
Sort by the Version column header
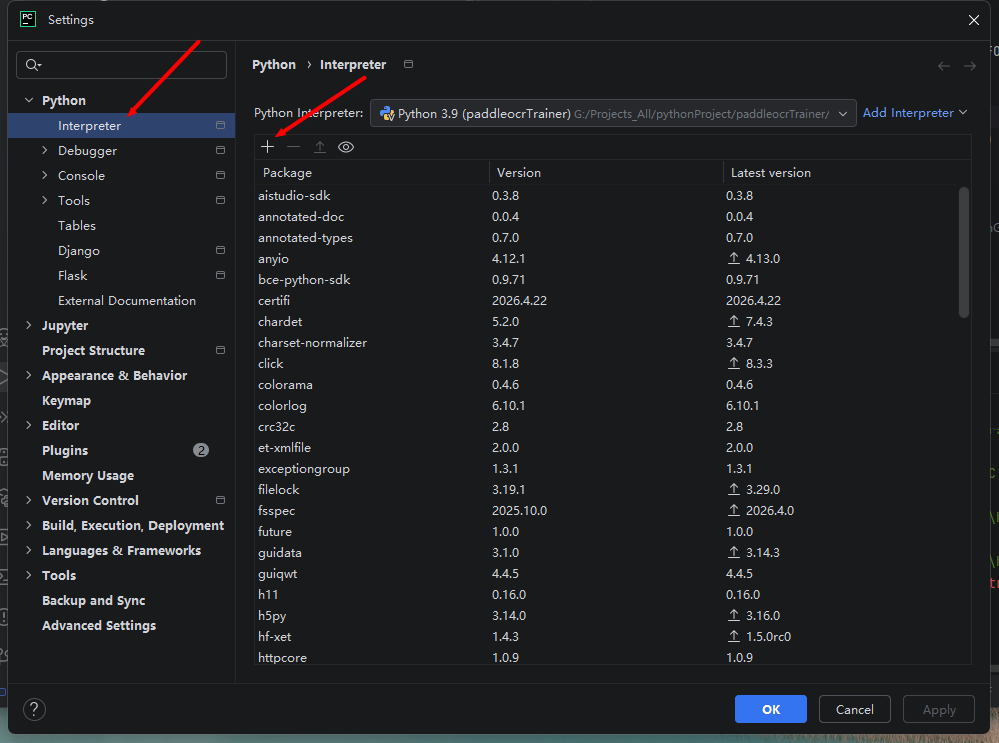606,173
